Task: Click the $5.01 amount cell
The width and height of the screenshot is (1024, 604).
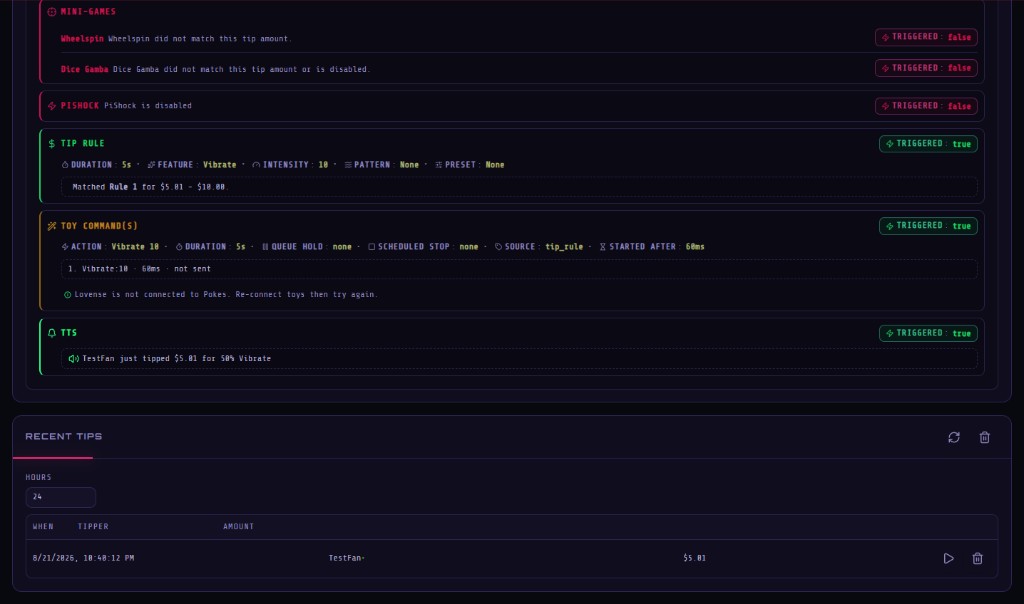Action: [694, 558]
